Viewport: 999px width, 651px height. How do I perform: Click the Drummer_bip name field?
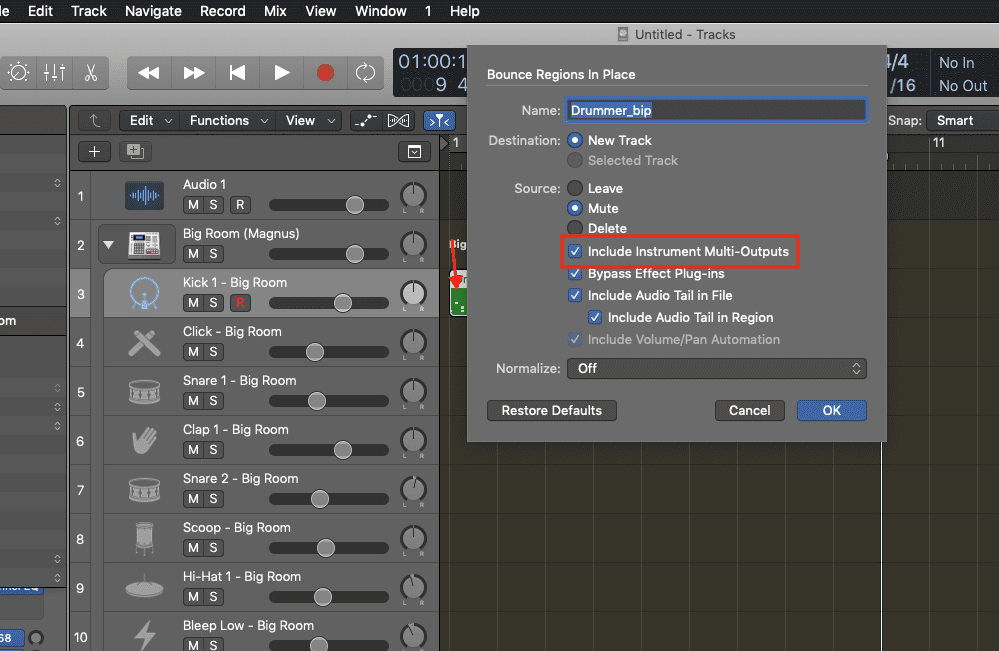[x=716, y=110]
